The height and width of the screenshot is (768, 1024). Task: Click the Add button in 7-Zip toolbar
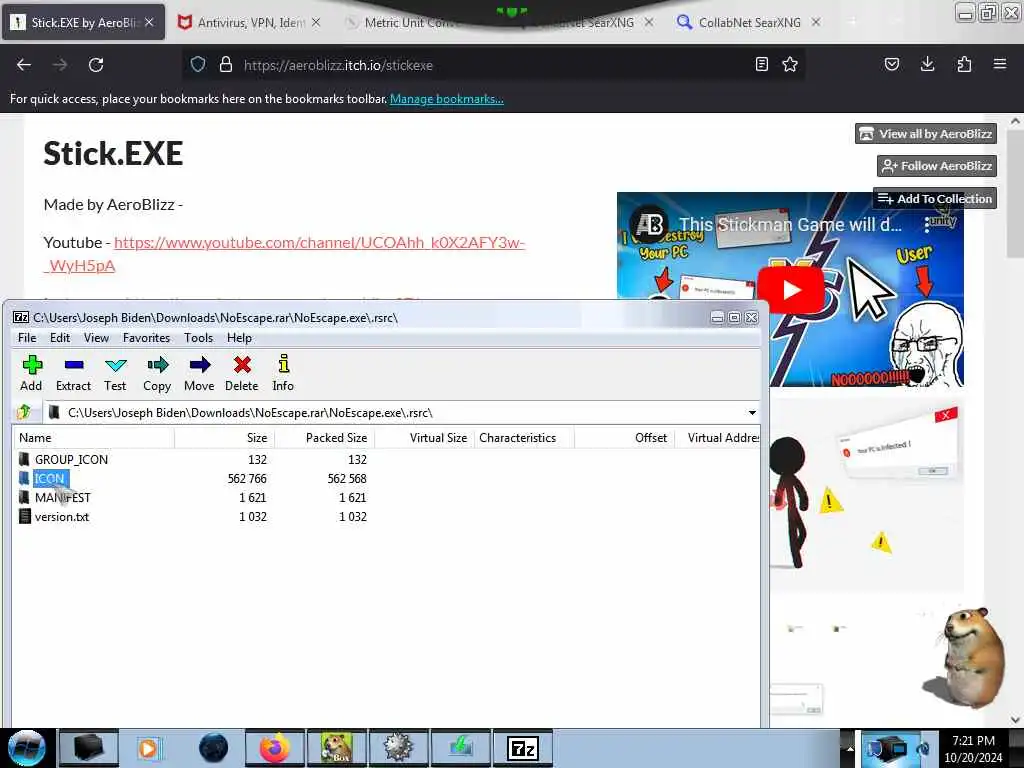tap(31, 373)
